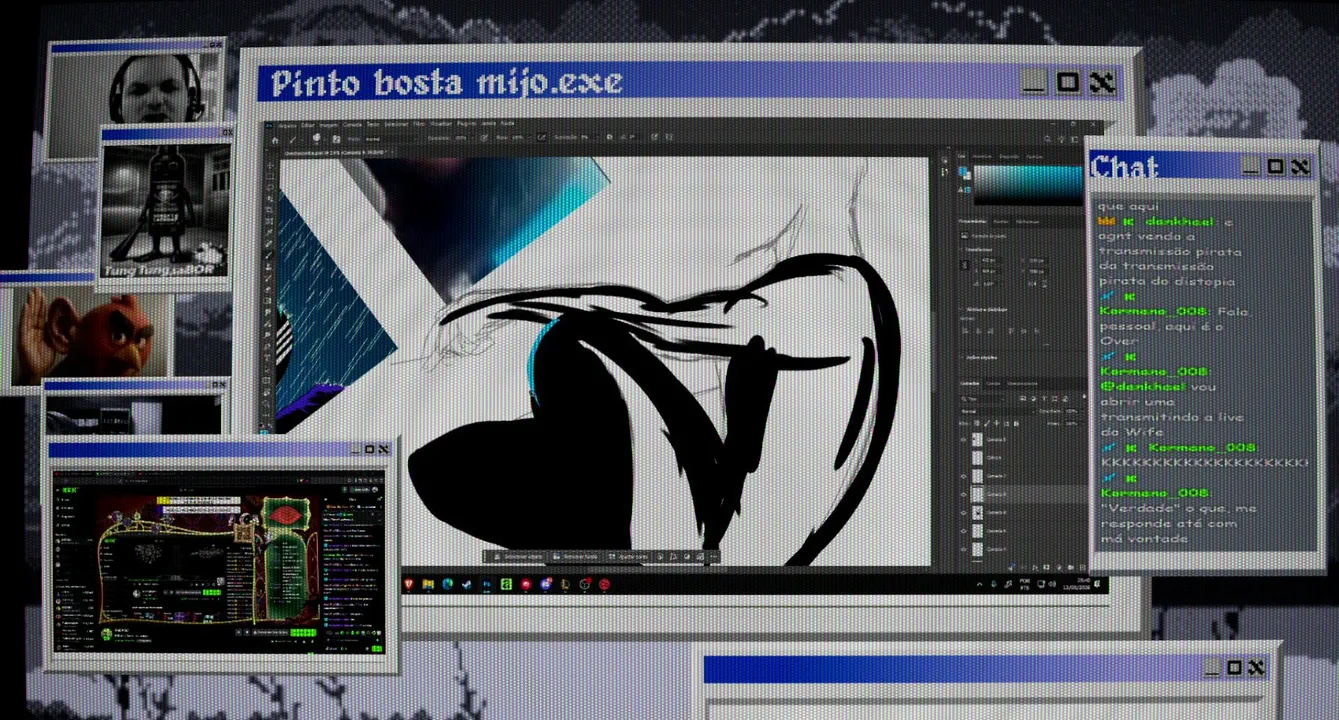
Task: Open the layer filter type dropdown
Action: point(982,397)
